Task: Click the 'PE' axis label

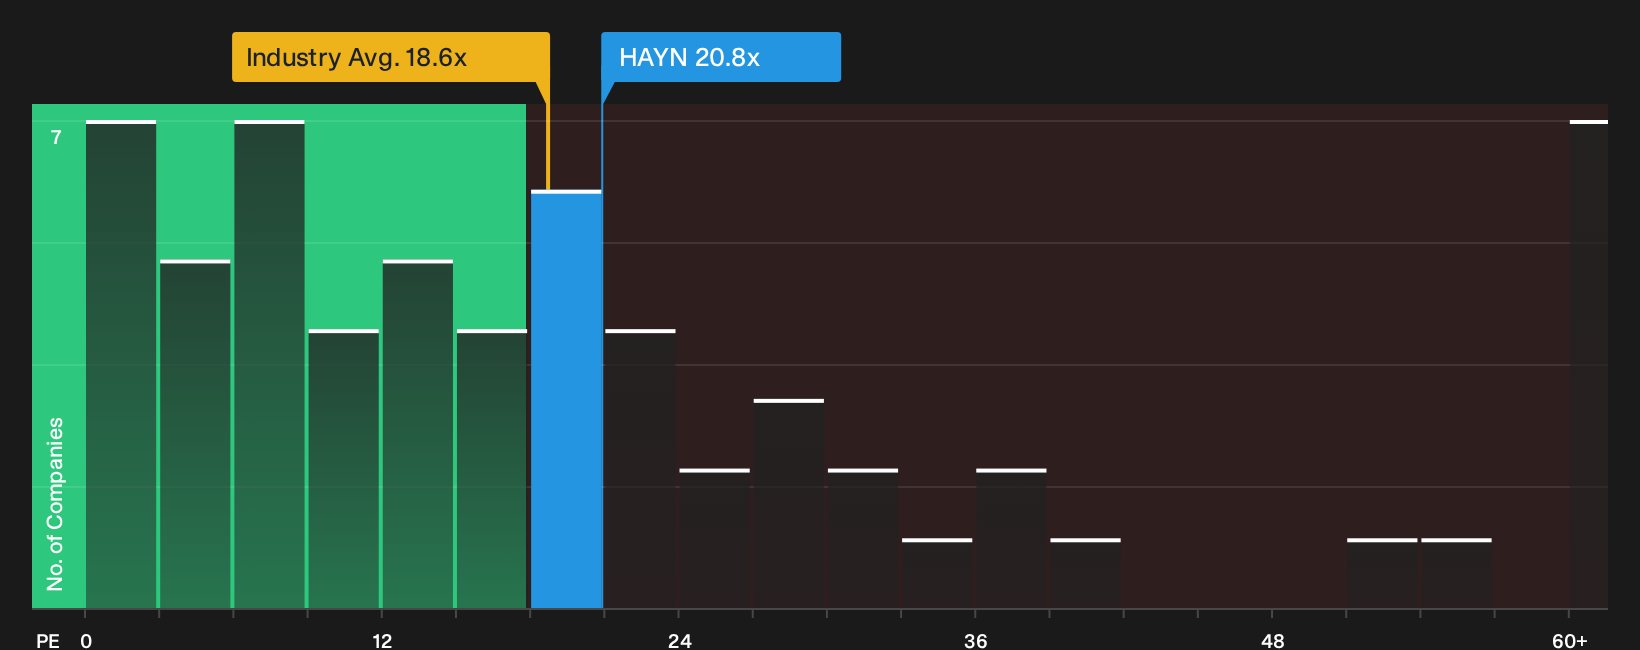Action: tap(48, 640)
